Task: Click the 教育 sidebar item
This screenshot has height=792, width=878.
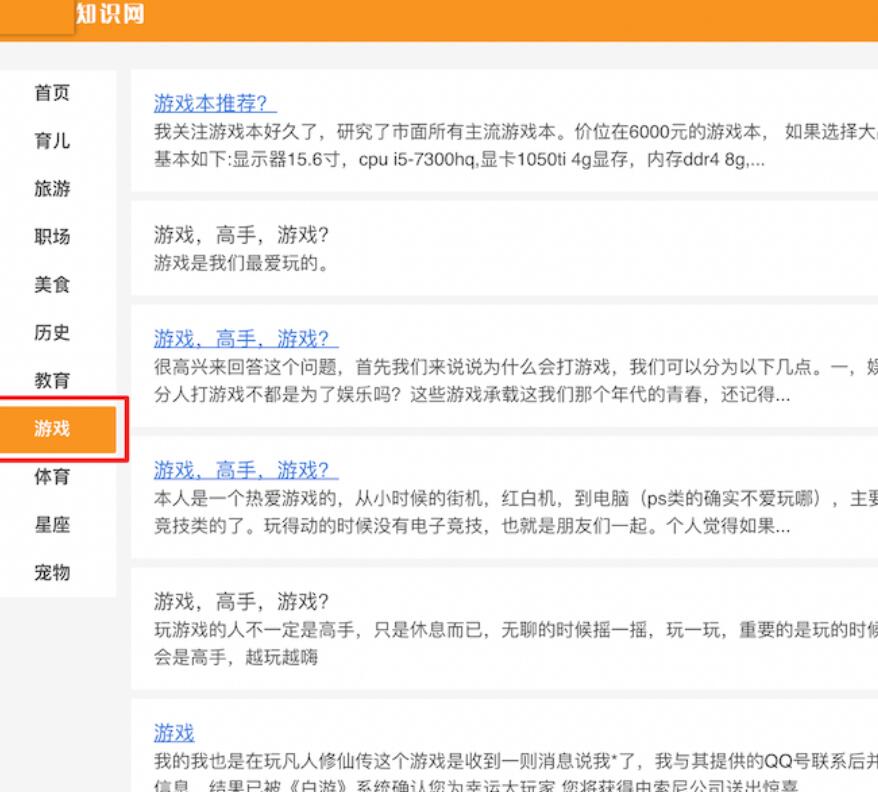Action: pos(53,381)
